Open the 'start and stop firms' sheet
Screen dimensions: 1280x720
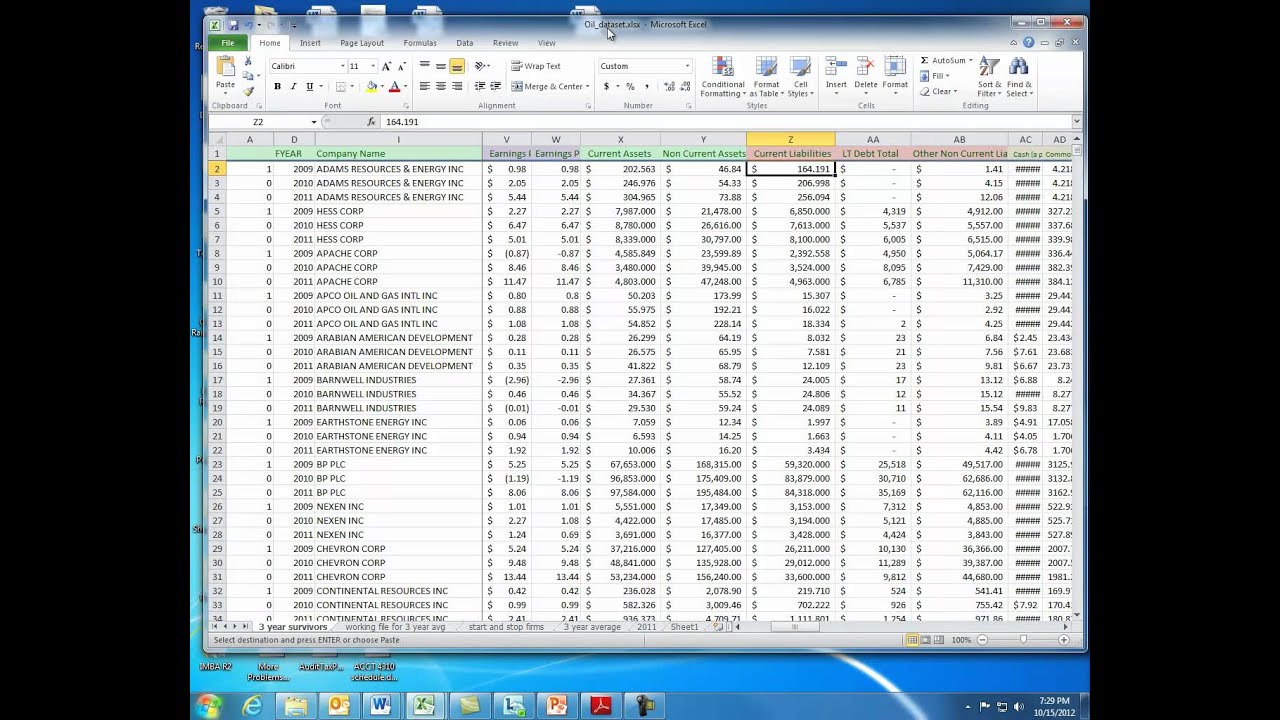point(506,627)
